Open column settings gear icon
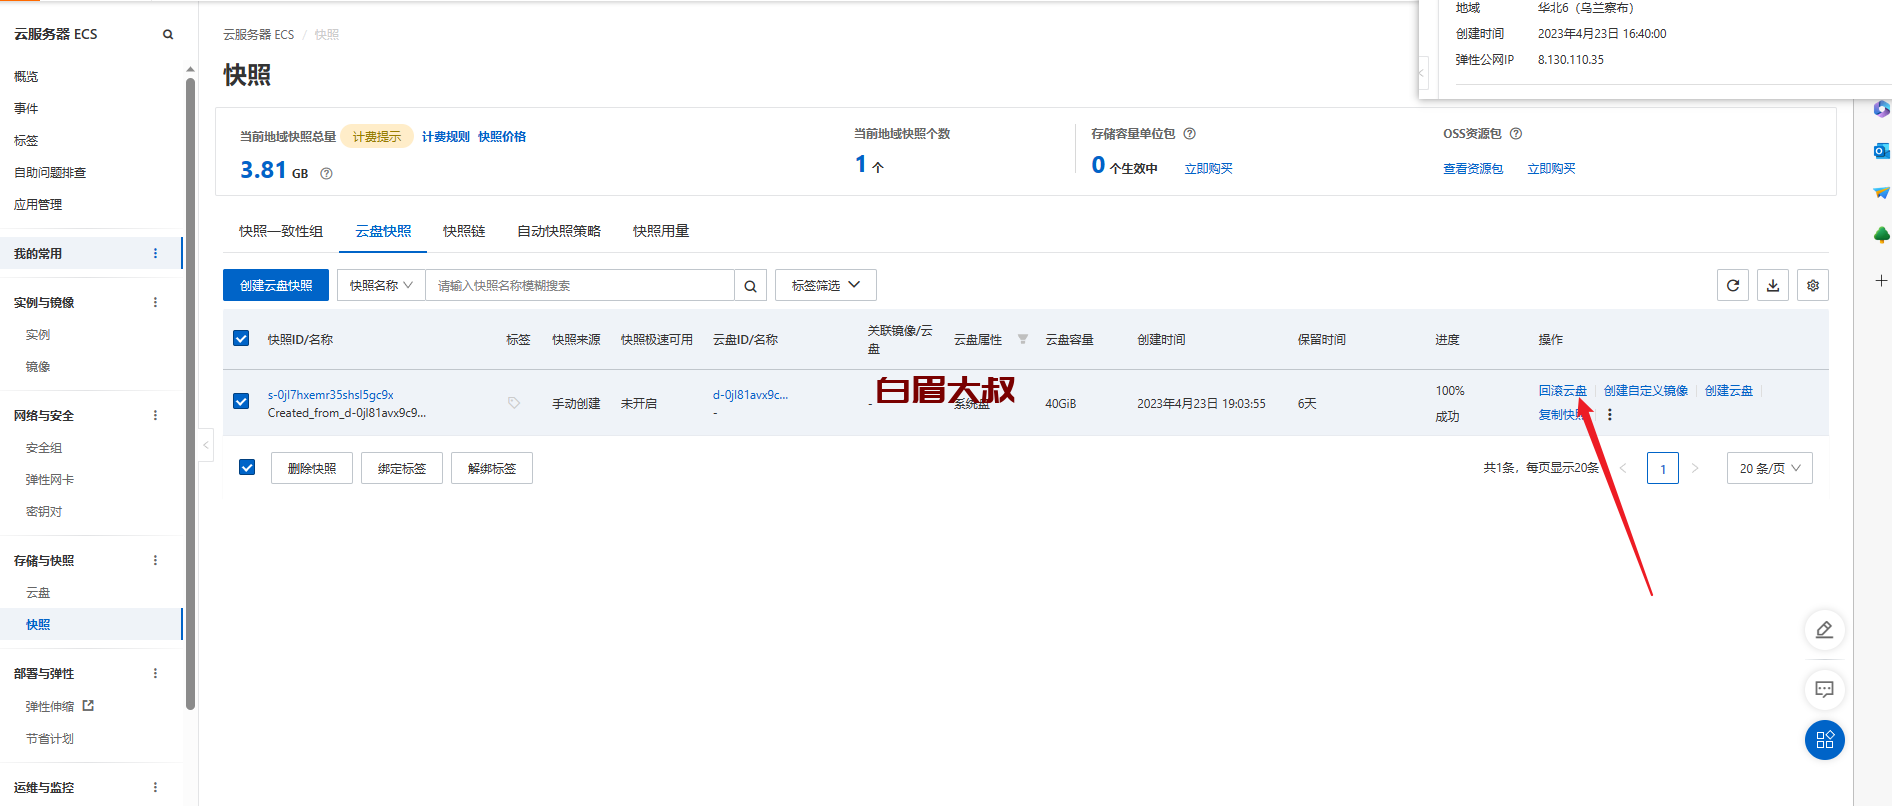The image size is (1892, 806). [1813, 286]
